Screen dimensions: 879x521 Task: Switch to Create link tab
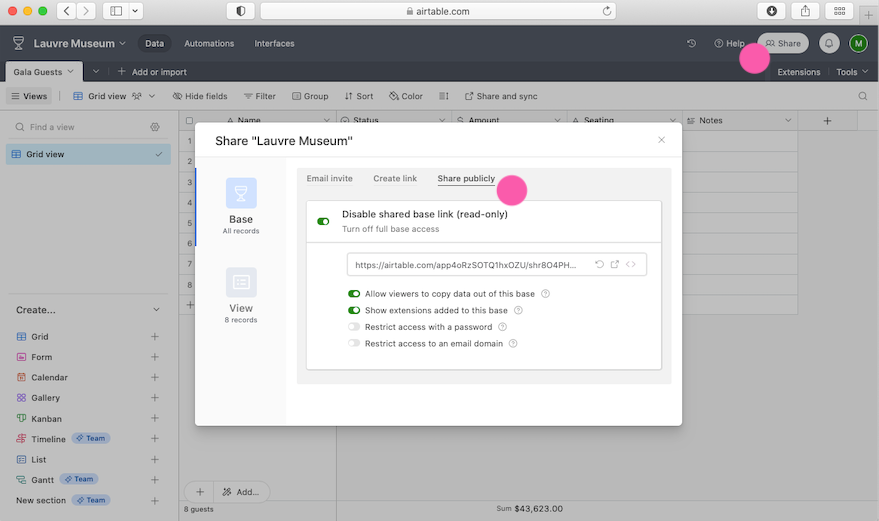[395, 178]
